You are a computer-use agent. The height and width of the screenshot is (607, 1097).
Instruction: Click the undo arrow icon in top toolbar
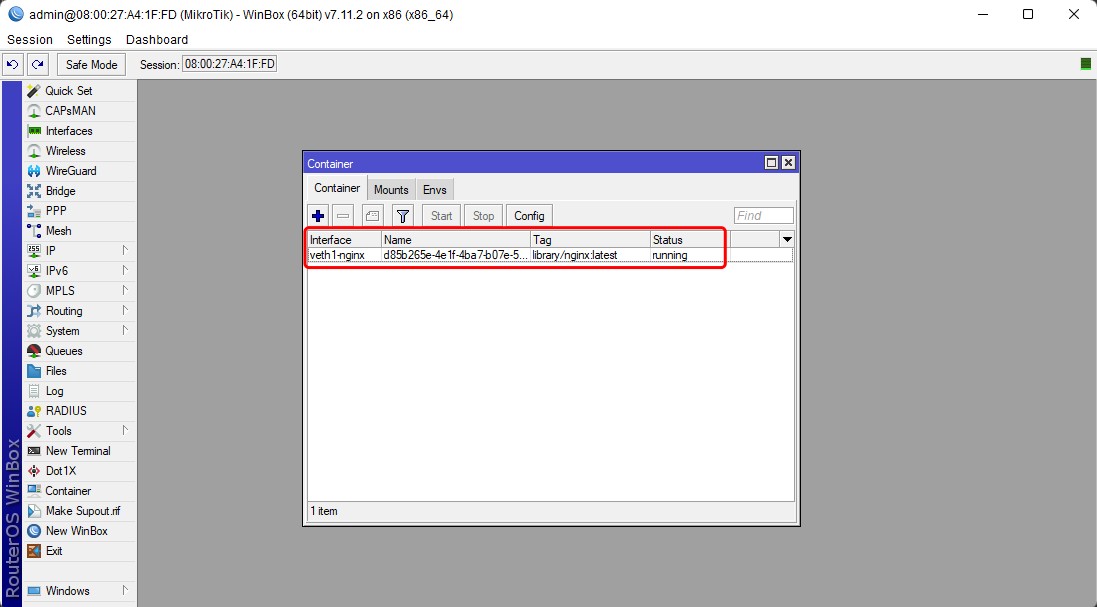click(13, 65)
